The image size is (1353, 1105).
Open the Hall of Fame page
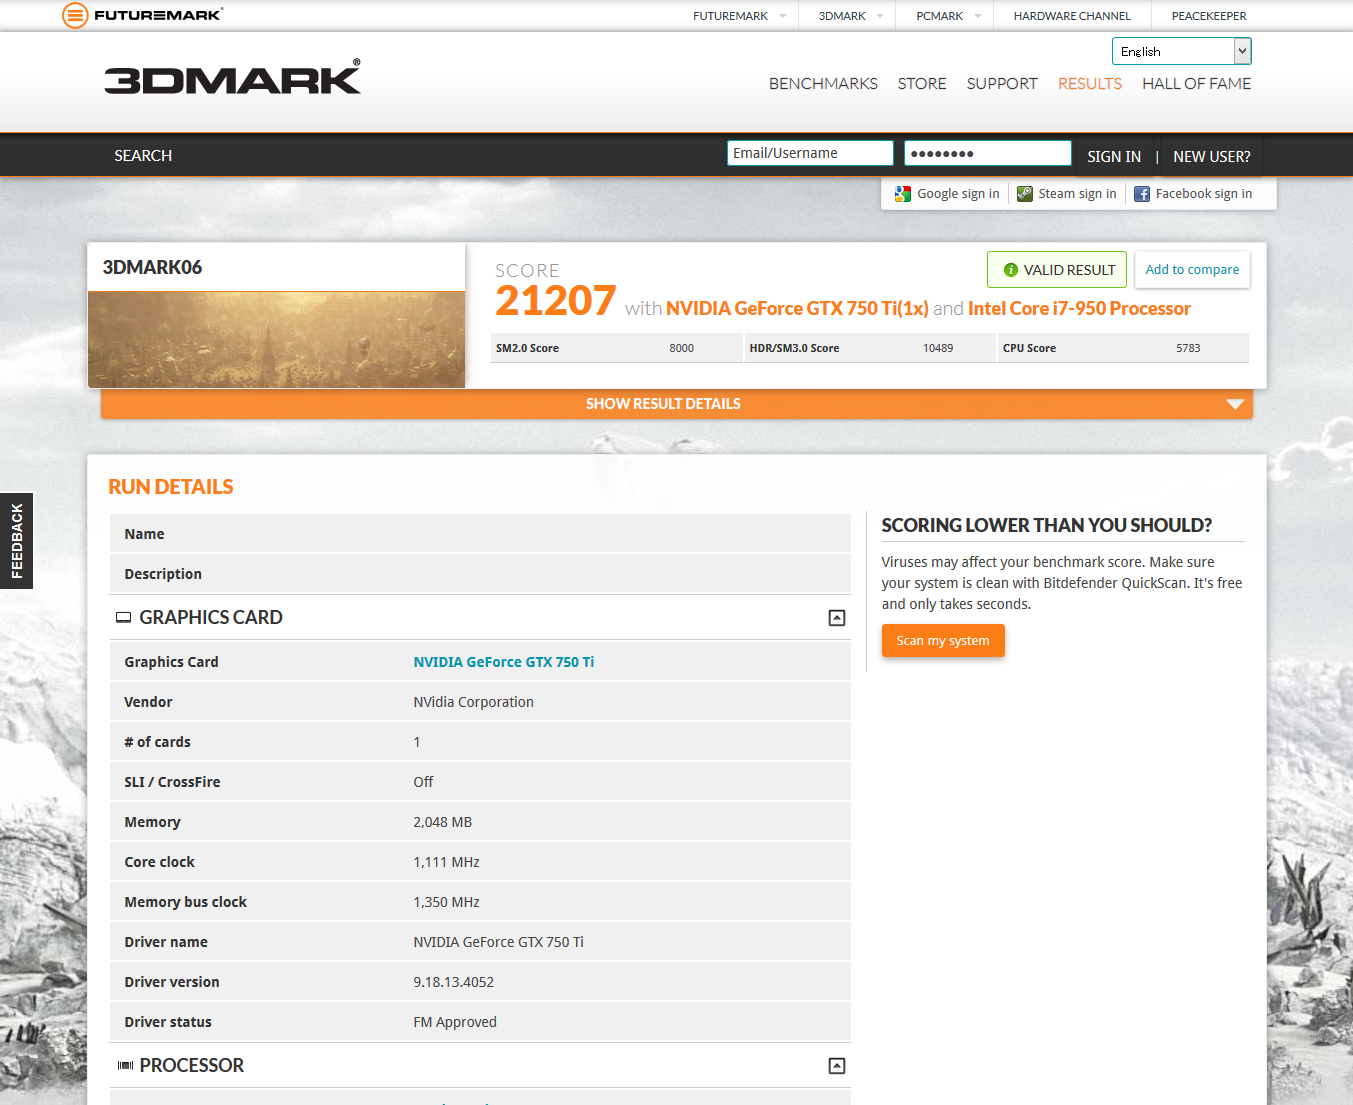coord(1197,84)
